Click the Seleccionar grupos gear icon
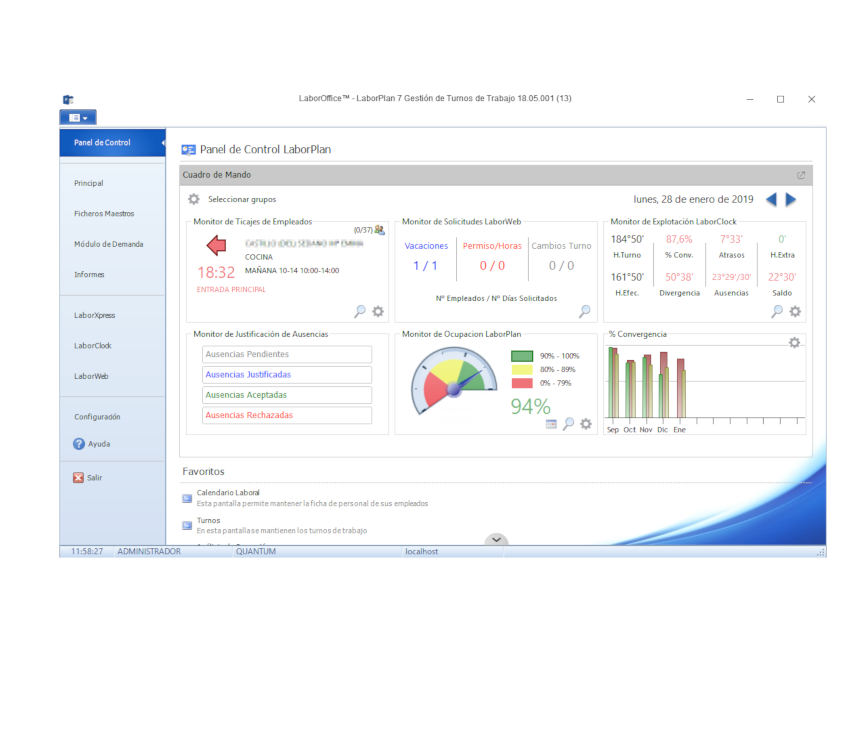862x756 pixels. 194,199
